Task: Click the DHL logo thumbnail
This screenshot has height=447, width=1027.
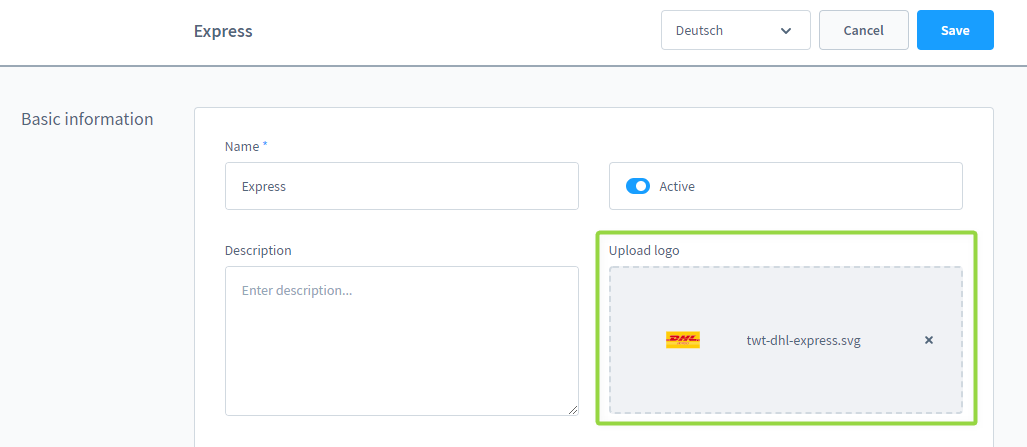Action: (x=683, y=340)
